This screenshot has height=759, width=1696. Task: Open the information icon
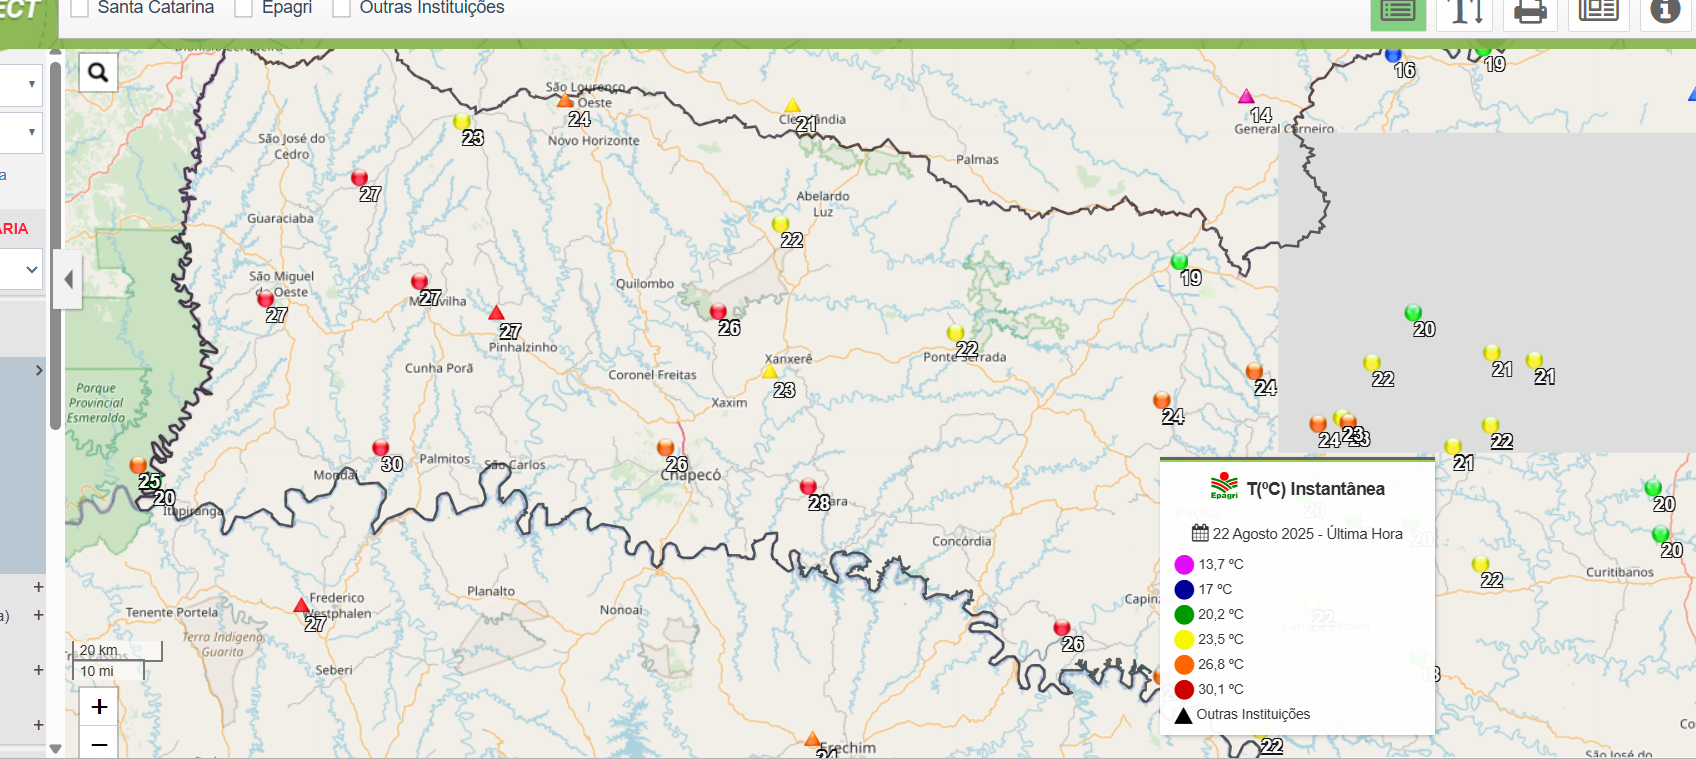pyautogui.click(x=1664, y=12)
